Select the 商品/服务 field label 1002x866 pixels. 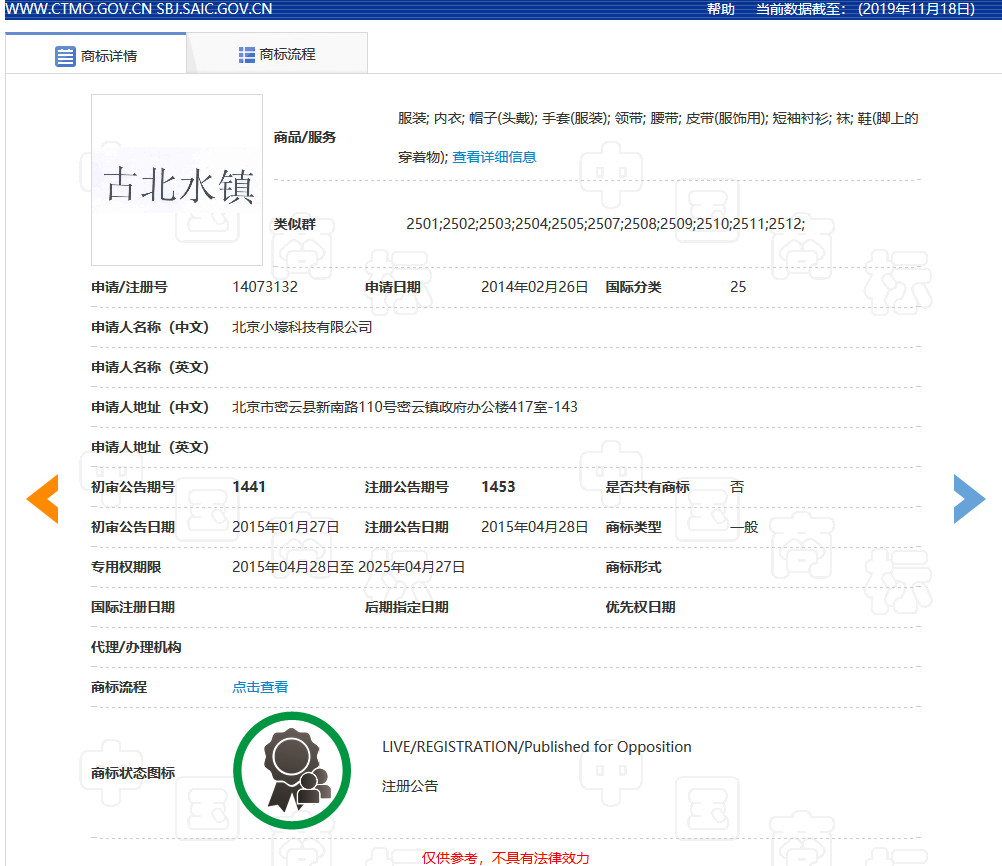tap(305, 137)
